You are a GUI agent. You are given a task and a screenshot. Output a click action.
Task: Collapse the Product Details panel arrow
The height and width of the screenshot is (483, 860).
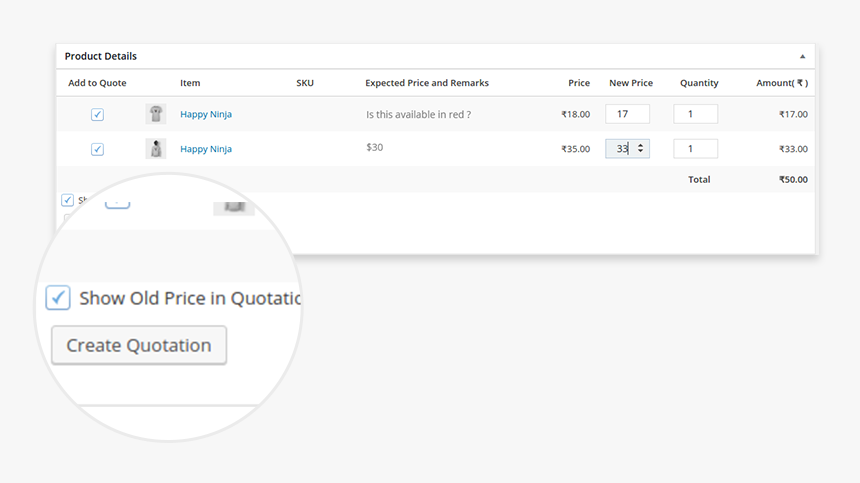coord(802,57)
